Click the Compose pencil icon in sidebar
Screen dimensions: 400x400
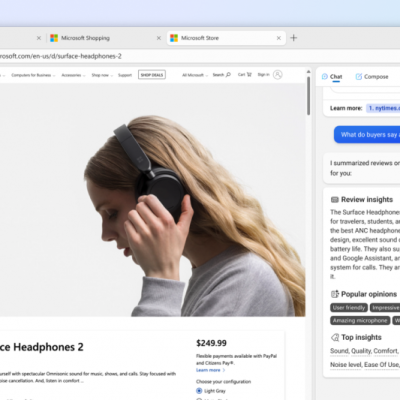click(x=359, y=77)
